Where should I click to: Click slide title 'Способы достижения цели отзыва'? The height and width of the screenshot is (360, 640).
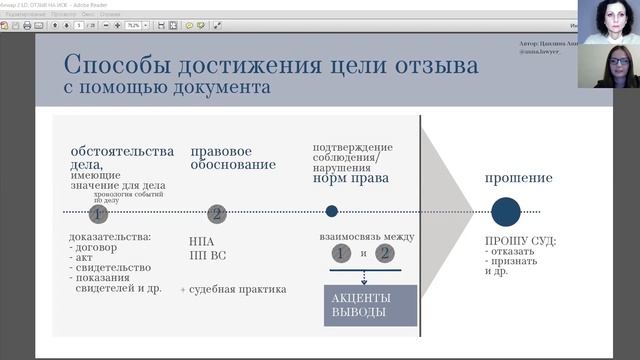pyautogui.click(x=271, y=64)
